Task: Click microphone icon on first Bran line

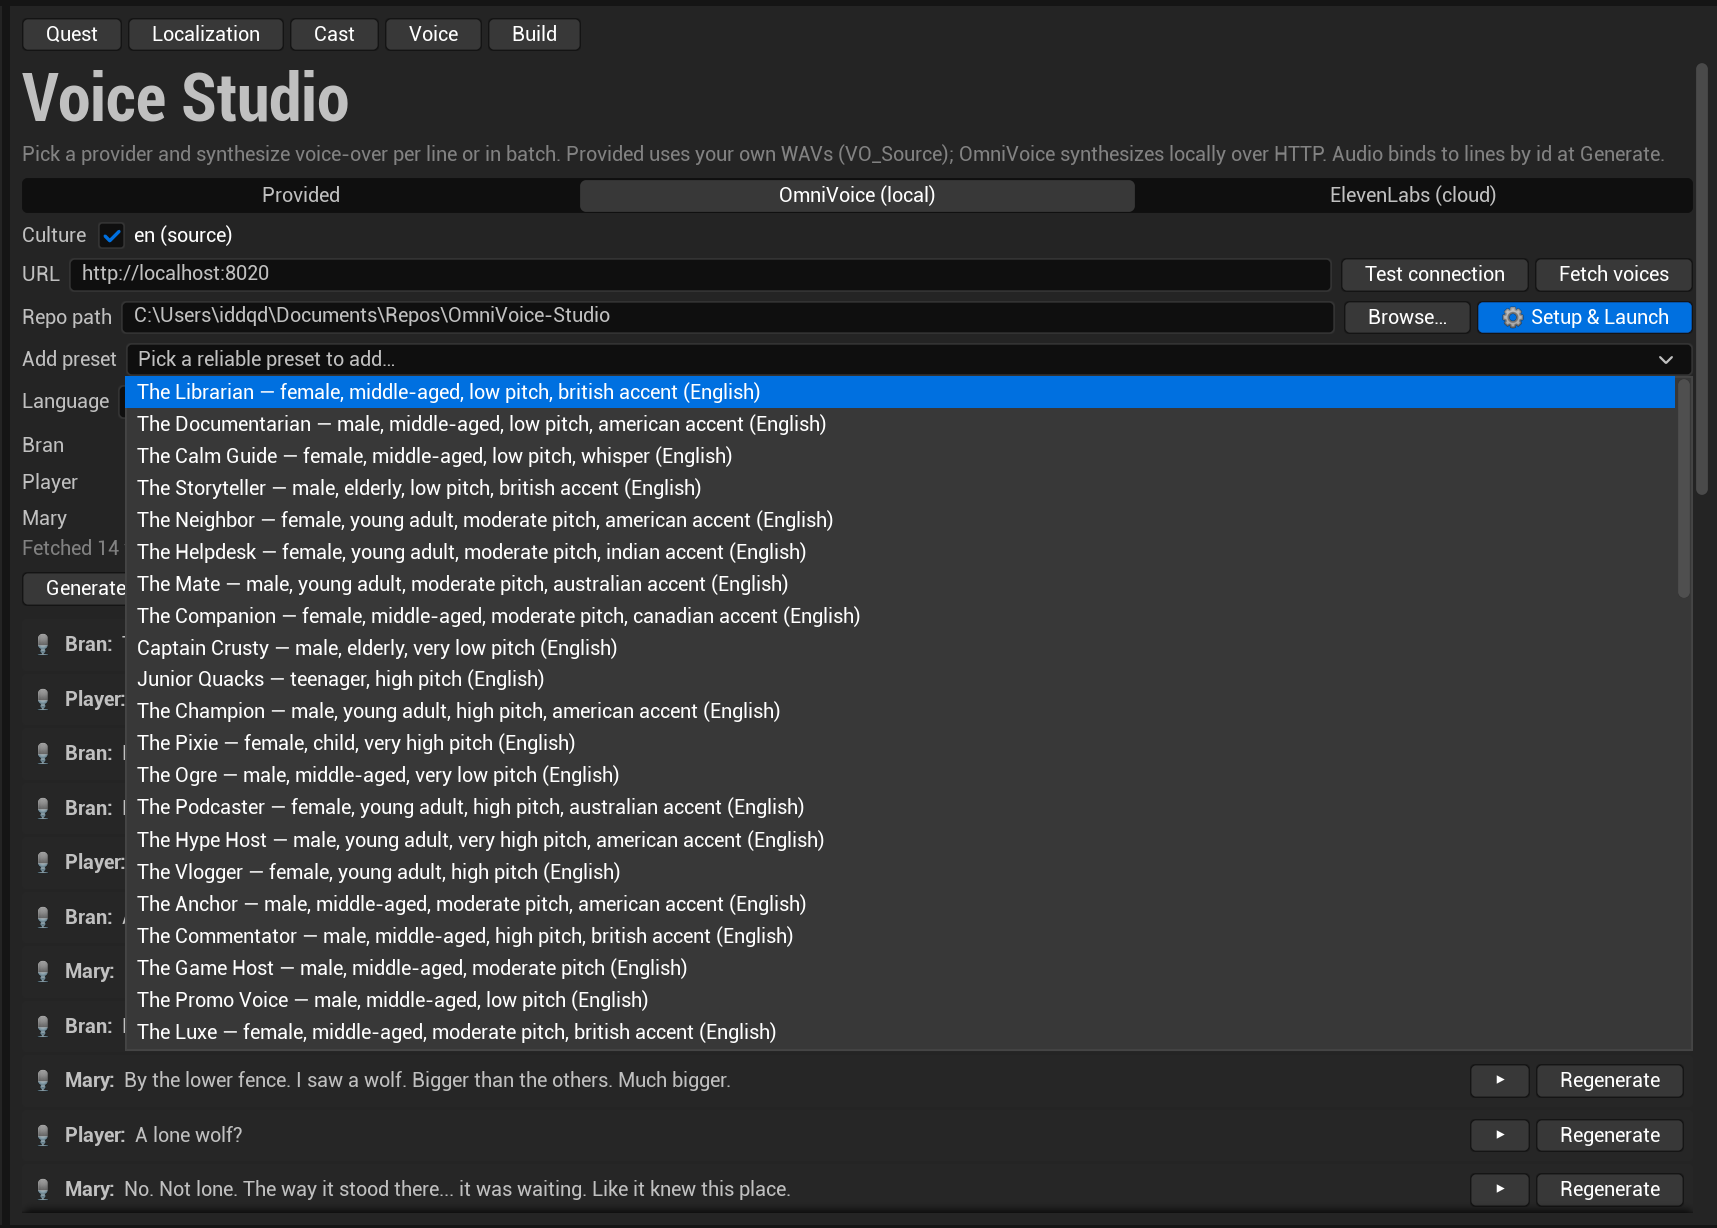Action: pos(43,645)
